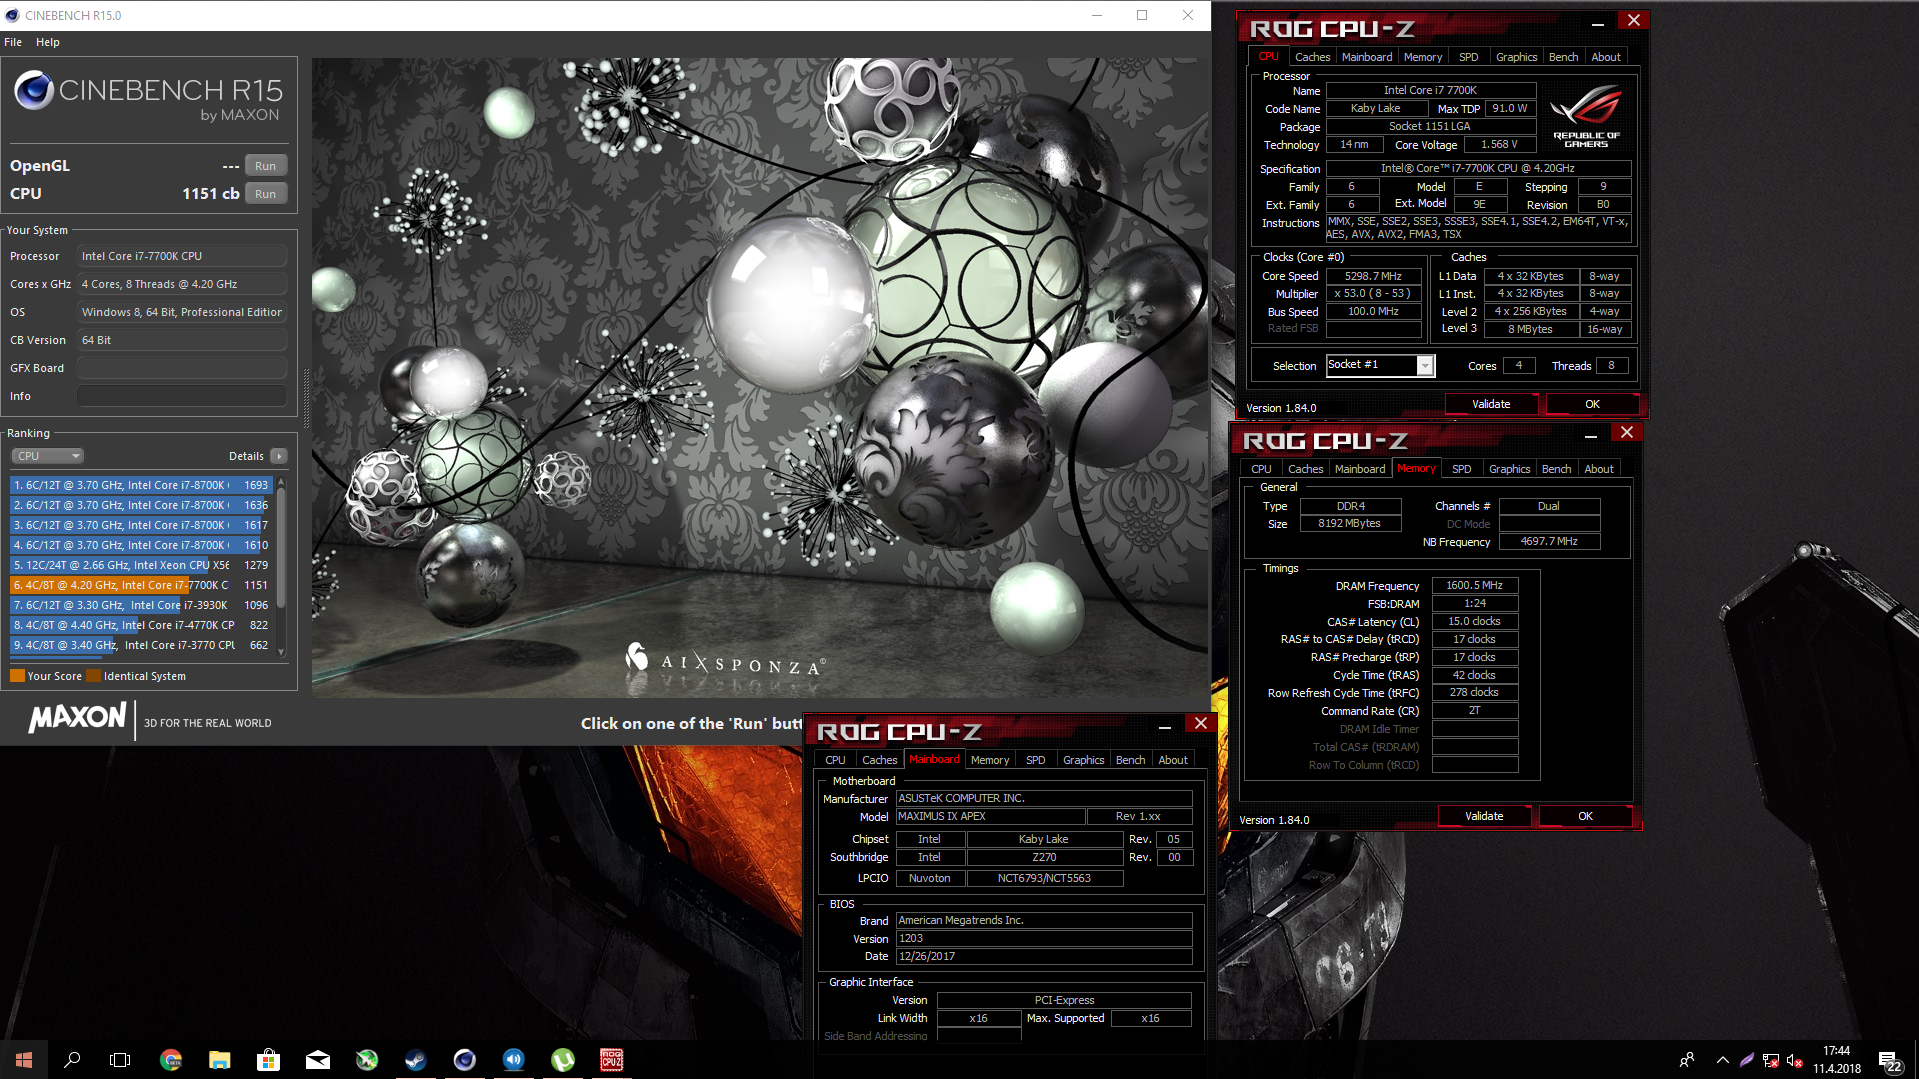Switch to uTorrent in the taskbar
Image resolution: width=1919 pixels, height=1079 pixels.
tap(563, 1060)
